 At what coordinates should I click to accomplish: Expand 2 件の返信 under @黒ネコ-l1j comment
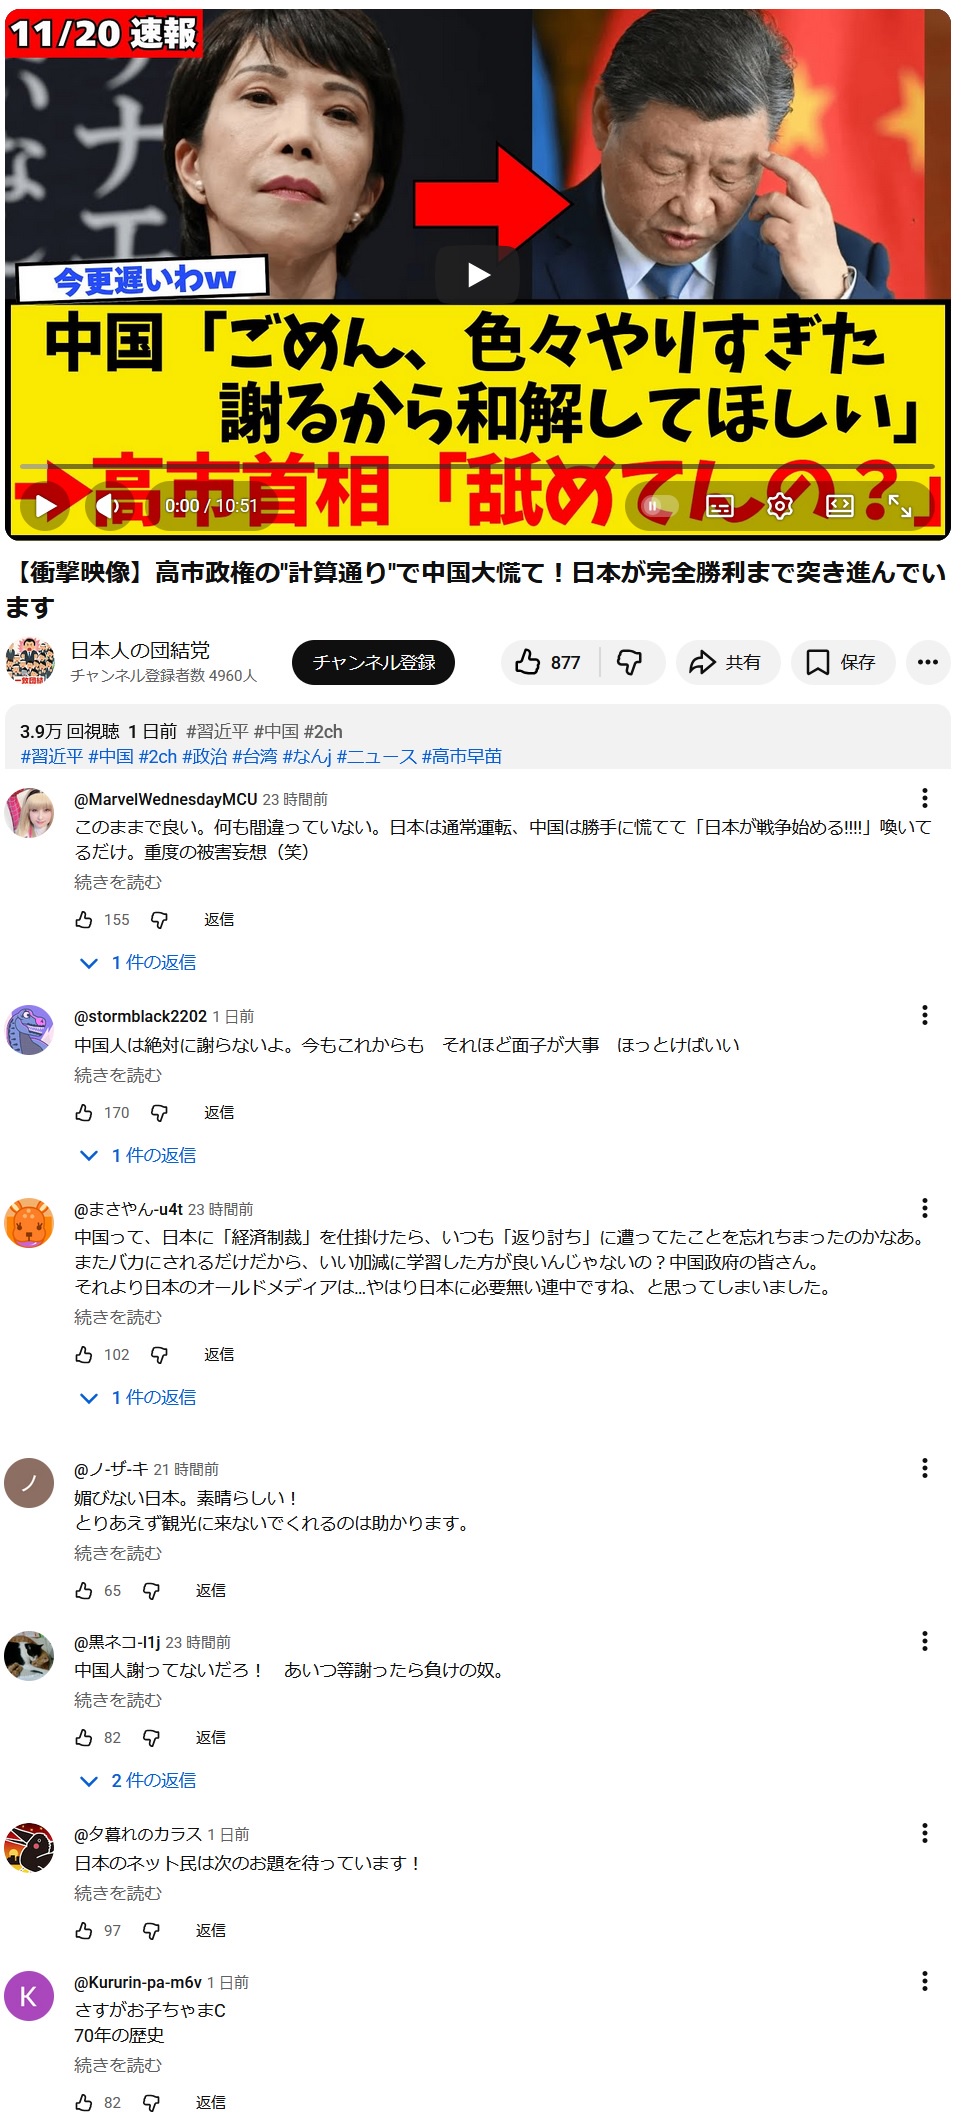point(139,1780)
